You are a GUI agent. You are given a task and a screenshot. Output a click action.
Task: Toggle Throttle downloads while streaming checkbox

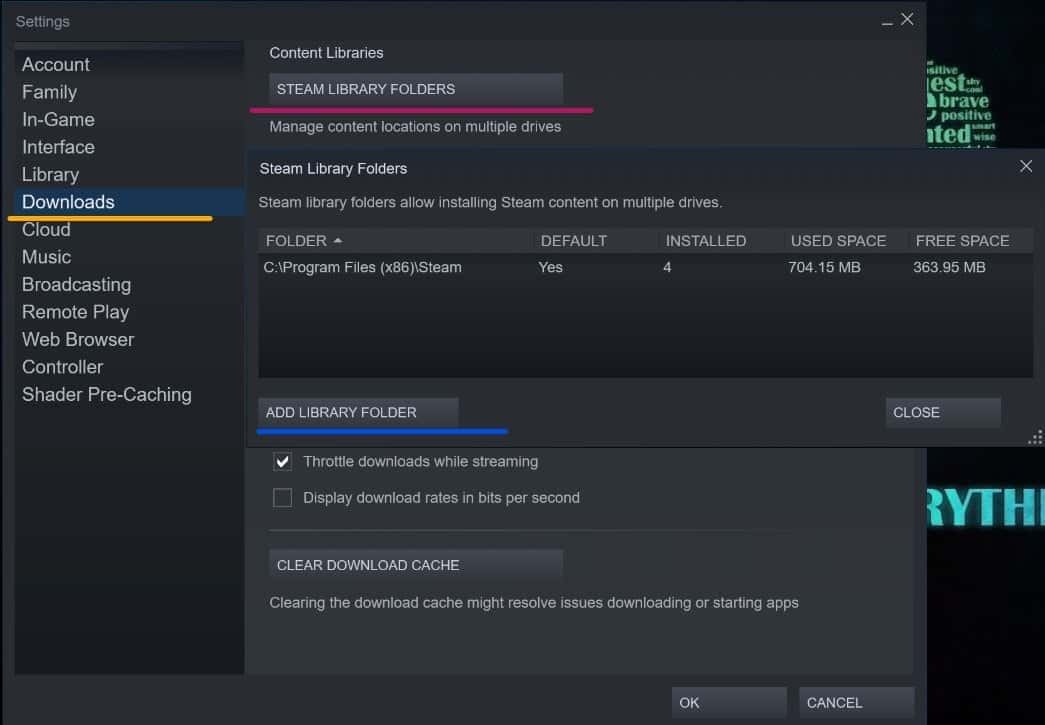coord(283,462)
